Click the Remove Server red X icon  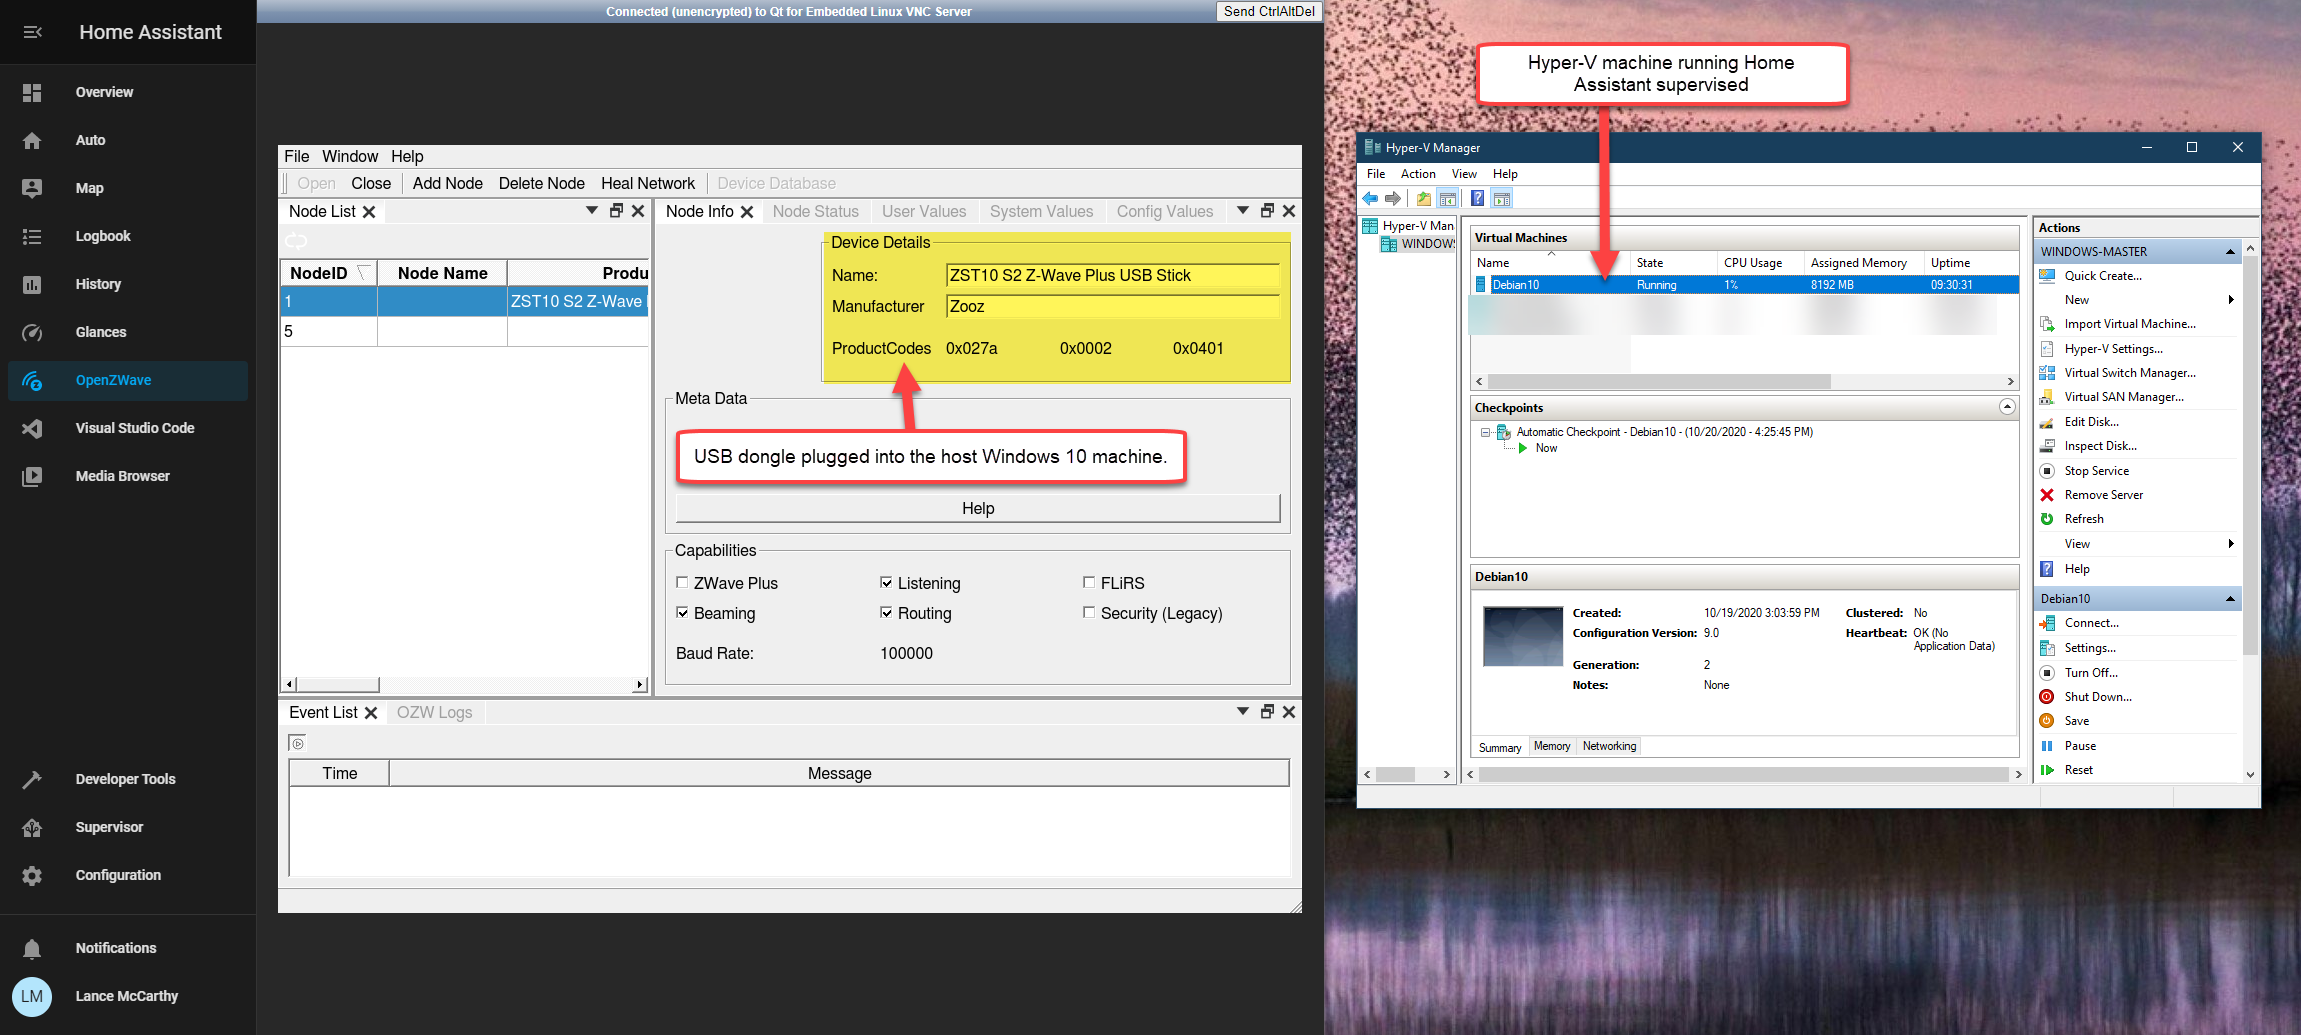(2047, 495)
